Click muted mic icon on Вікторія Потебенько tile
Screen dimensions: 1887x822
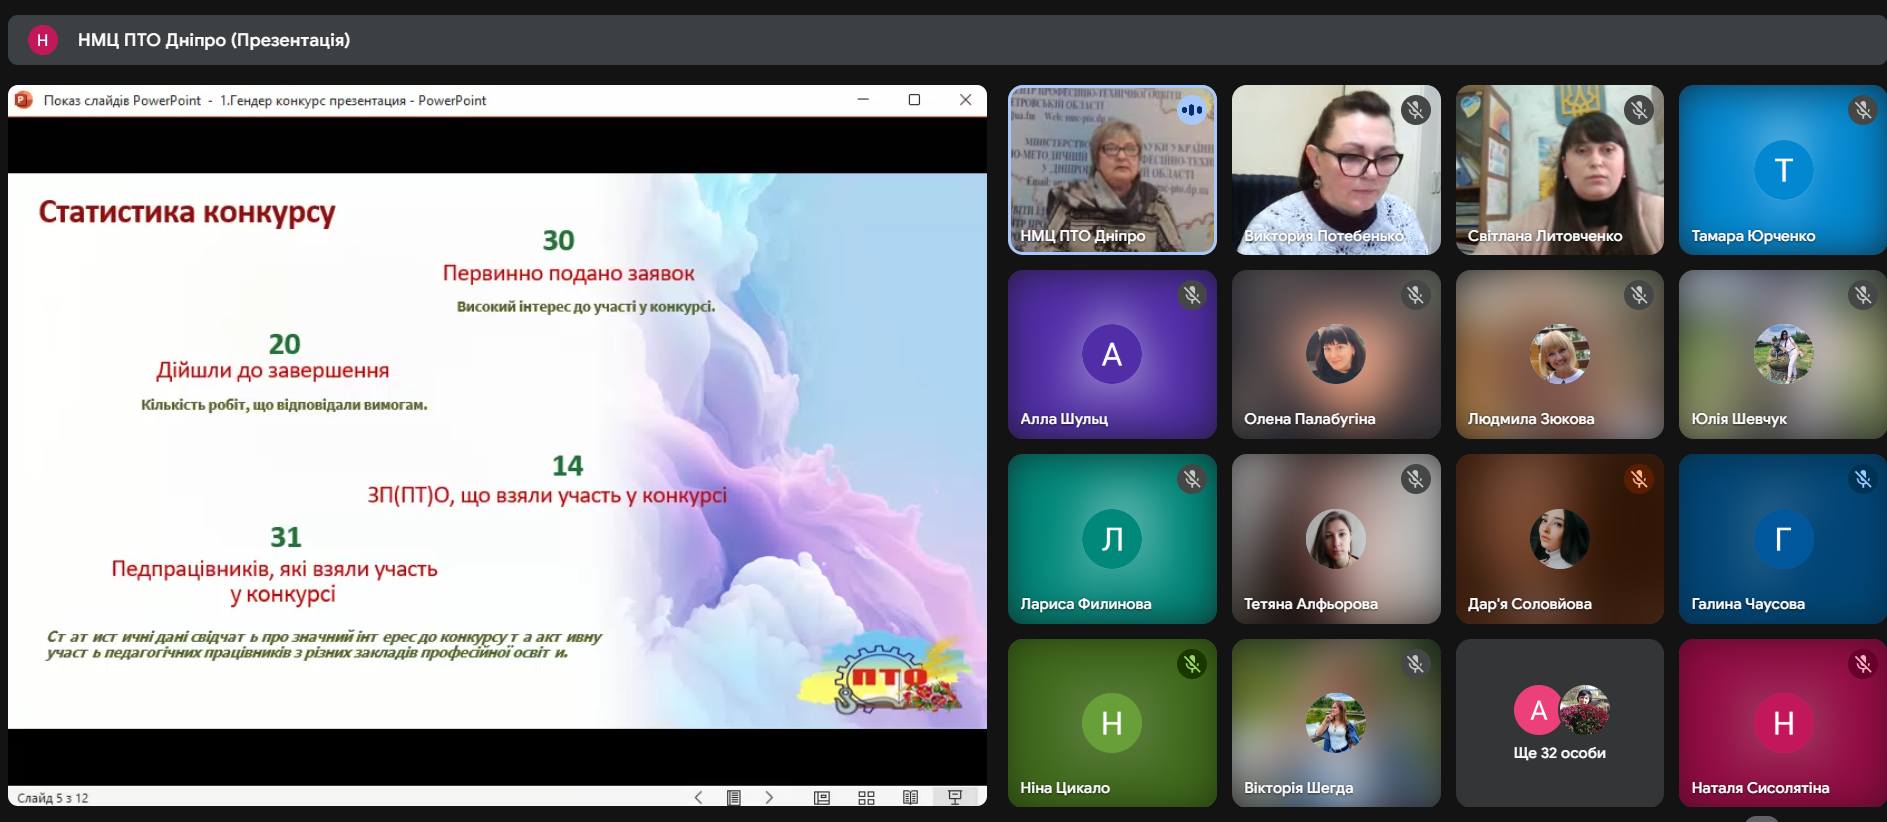click(x=1415, y=110)
